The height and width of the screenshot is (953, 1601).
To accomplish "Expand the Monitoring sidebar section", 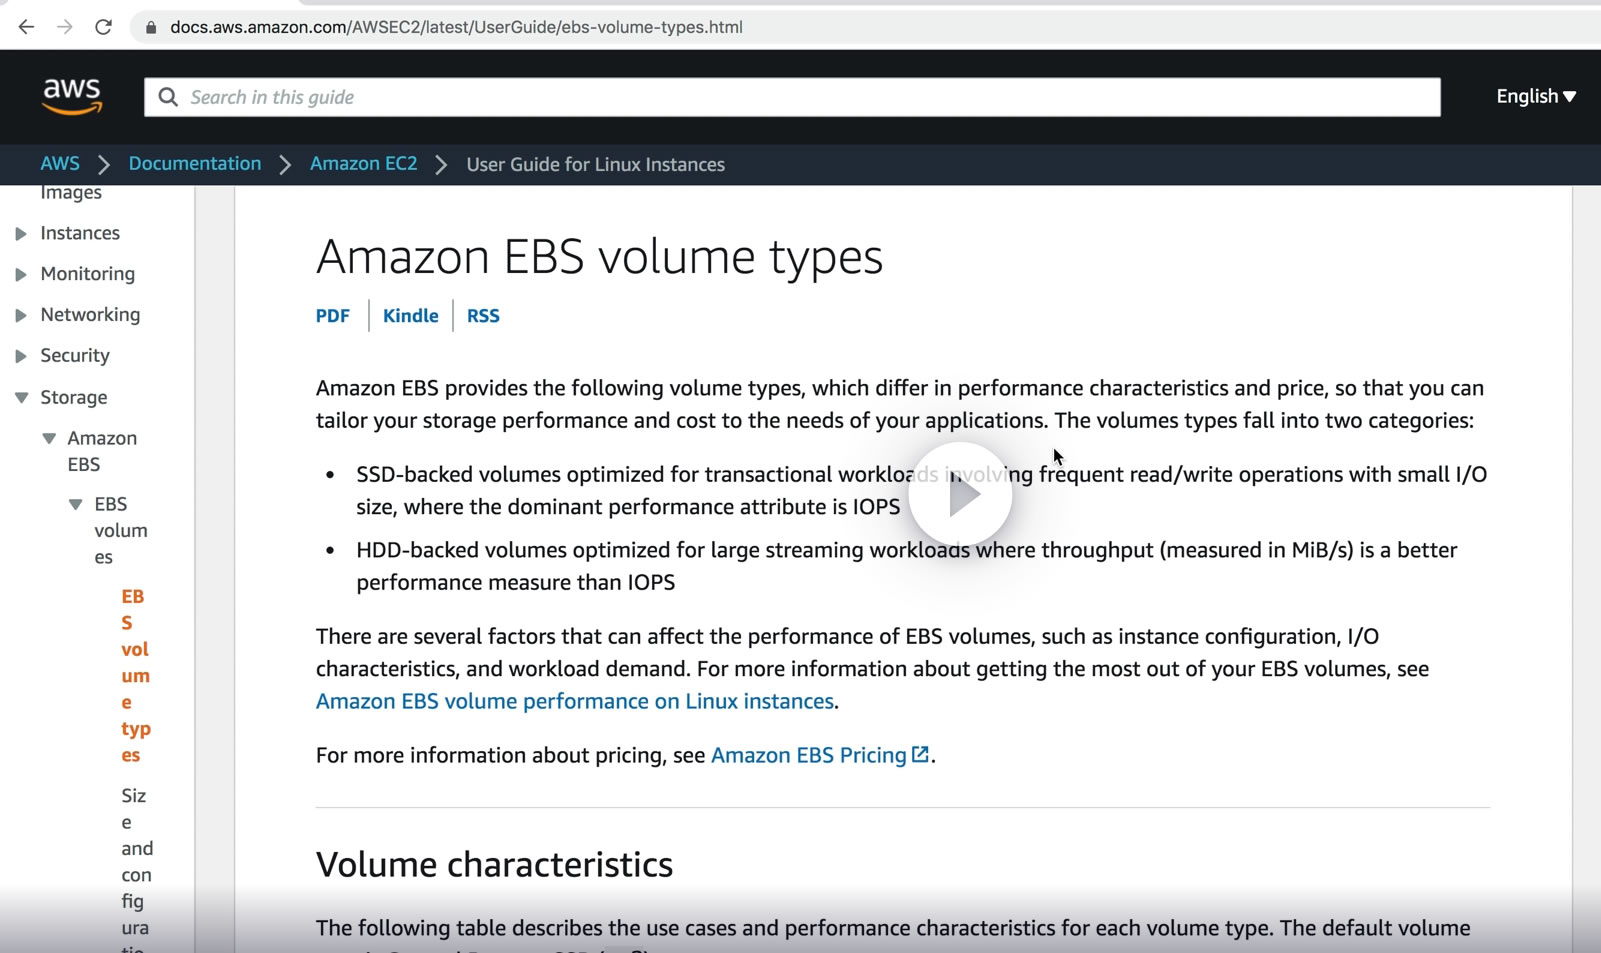I will click(x=21, y=274).
